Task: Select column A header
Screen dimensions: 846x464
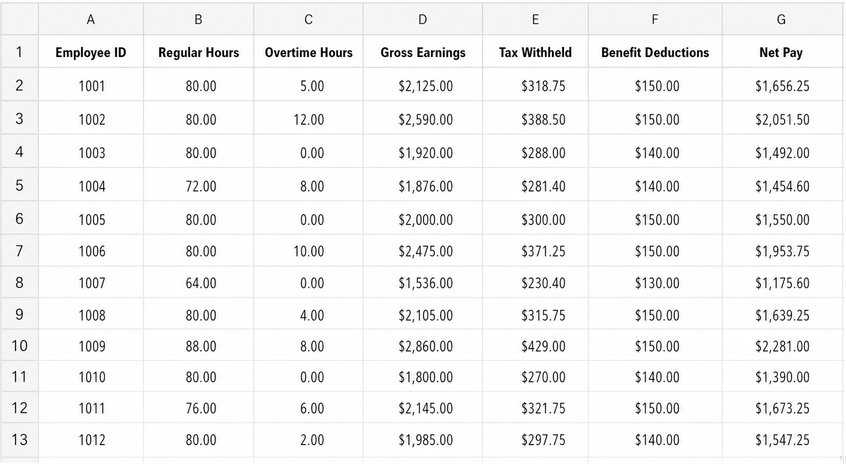Action: (x=91, y=19)
